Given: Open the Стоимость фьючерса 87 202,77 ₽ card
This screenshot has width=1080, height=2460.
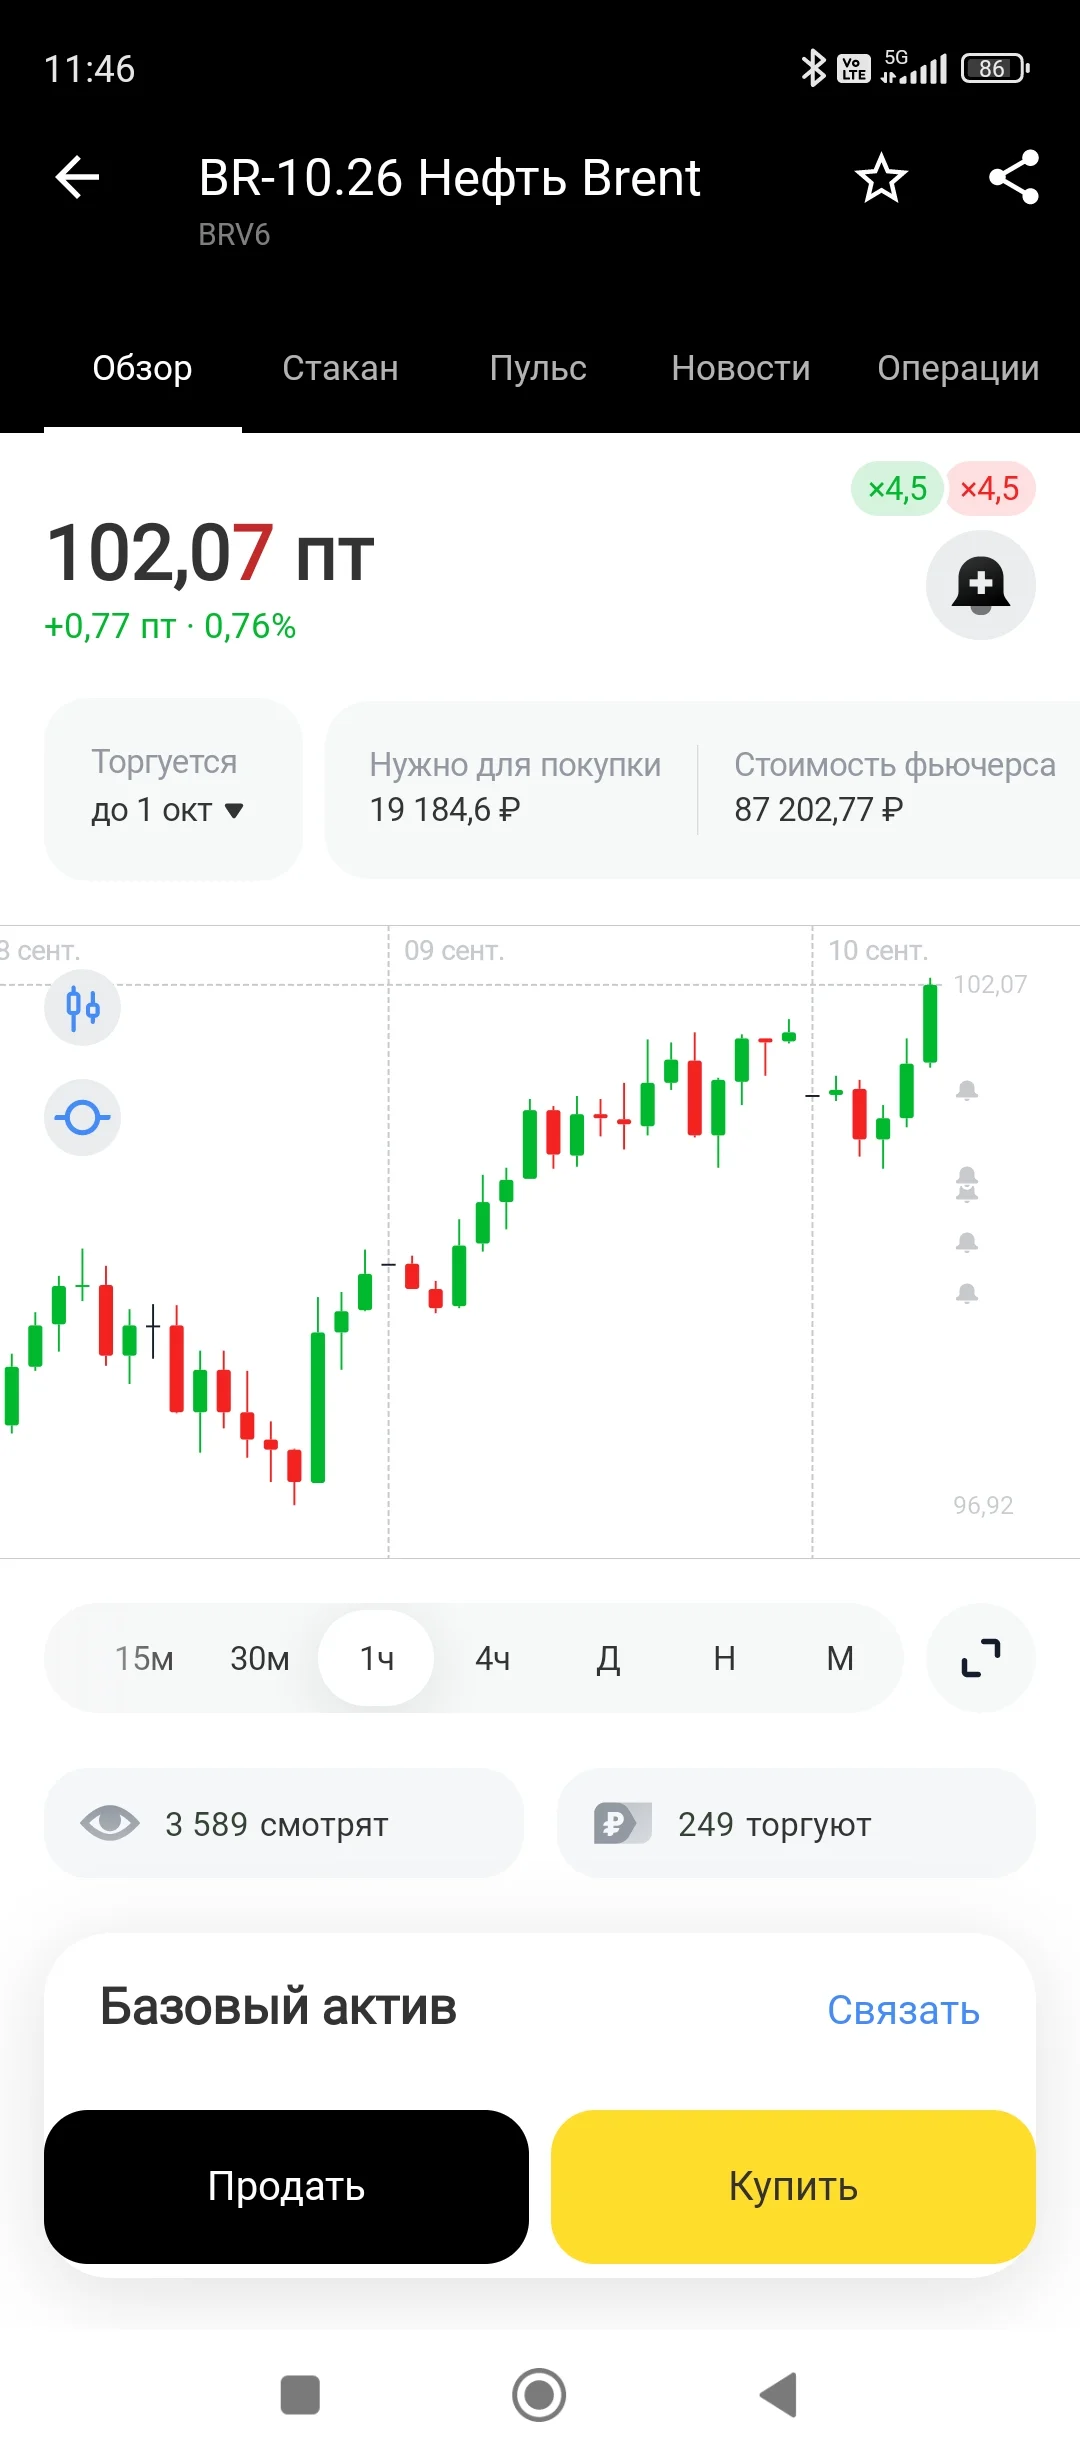Looking at the screenshot, I should (x=895, y=788).
